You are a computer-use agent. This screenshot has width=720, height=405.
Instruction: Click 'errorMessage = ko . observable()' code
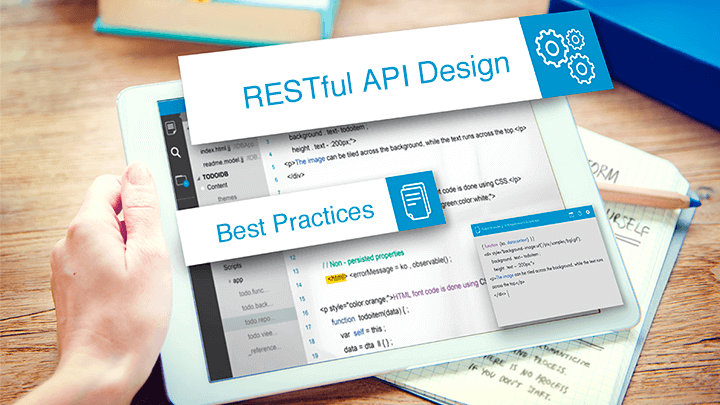click(x=401, y=268)
